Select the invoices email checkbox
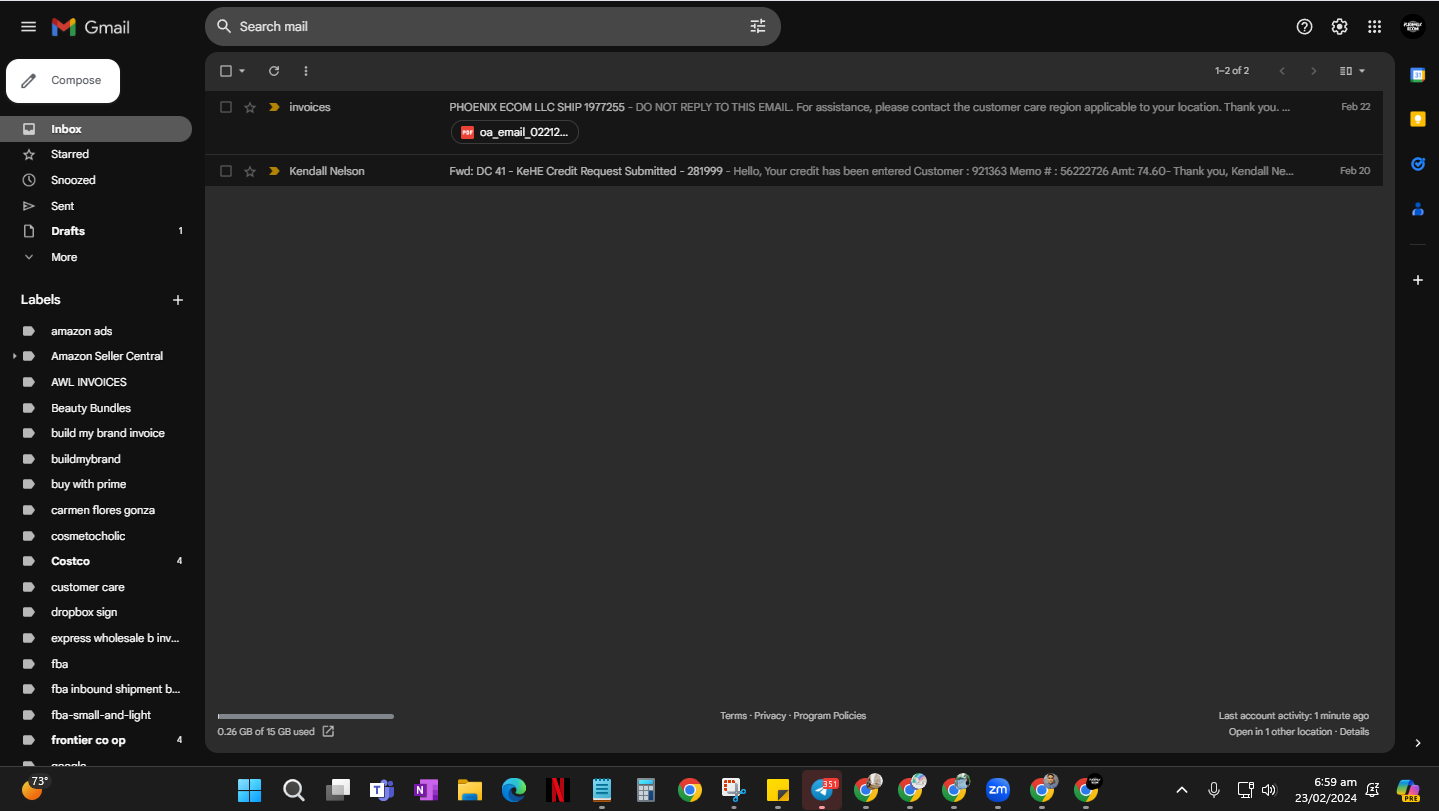Screen dimensions: 1439x811 [226, 107]
